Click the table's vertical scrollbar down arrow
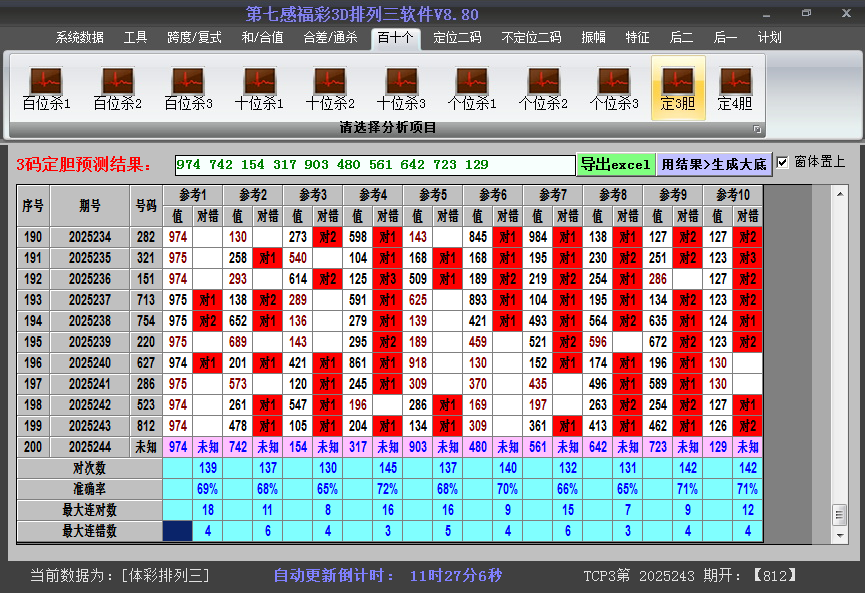This screenshot has height=593, width=865. pyautogui.click(x=839, y=532)
